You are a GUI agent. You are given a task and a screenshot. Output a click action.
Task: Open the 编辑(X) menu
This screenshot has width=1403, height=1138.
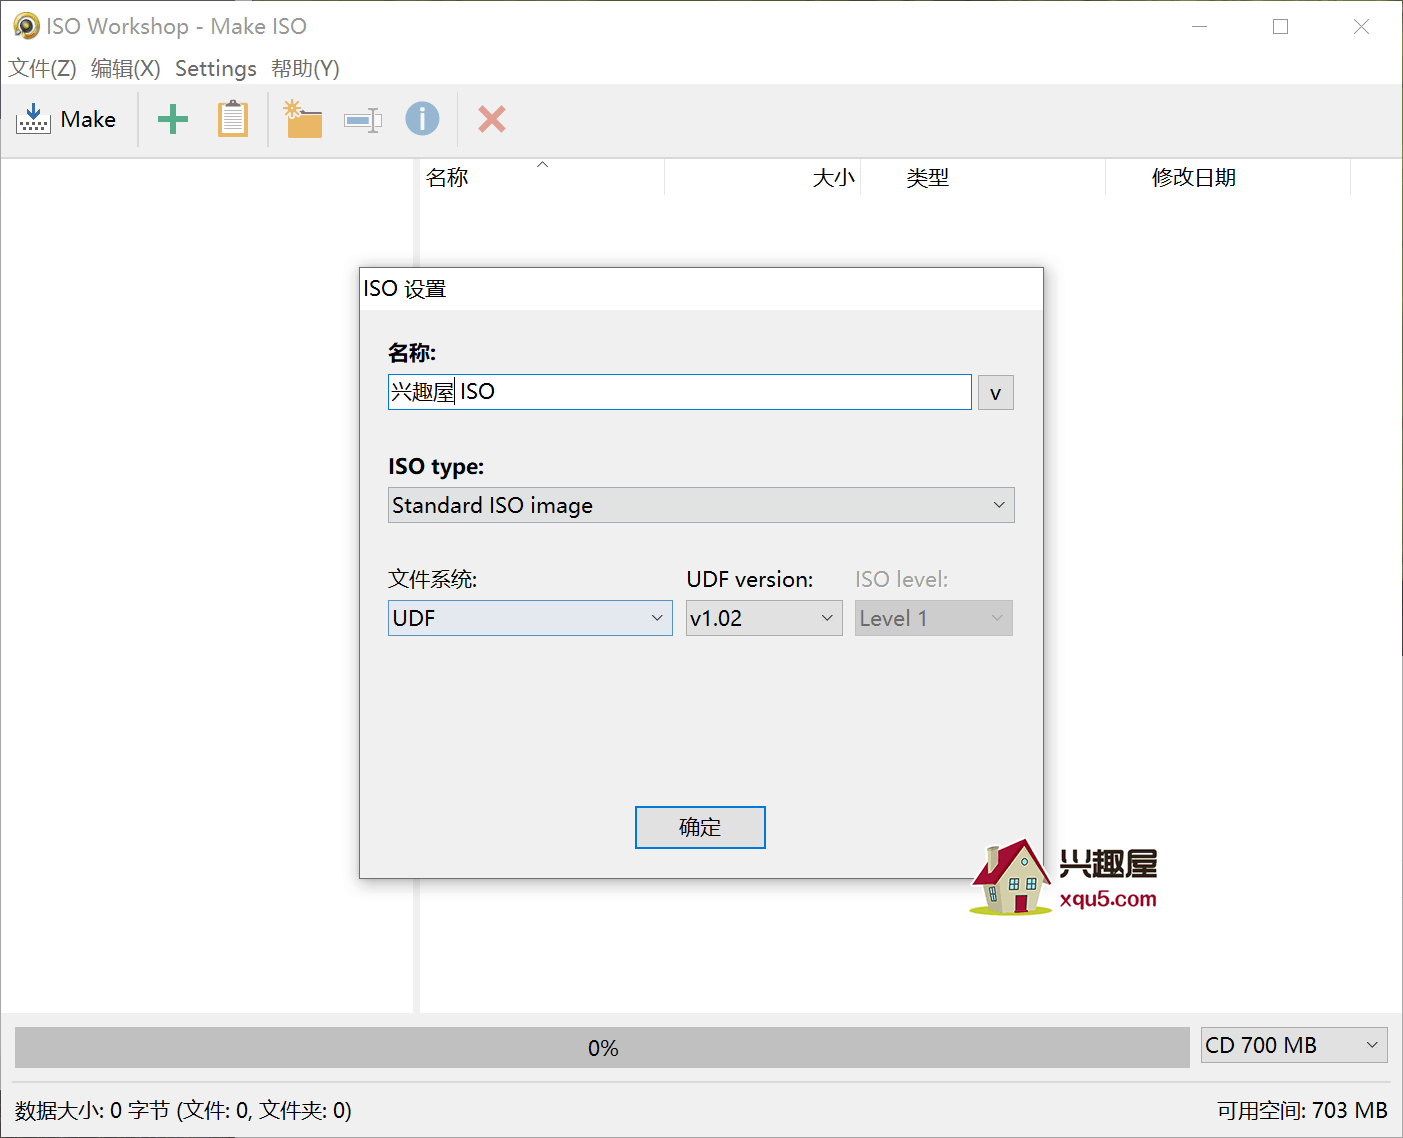[125, 68]
